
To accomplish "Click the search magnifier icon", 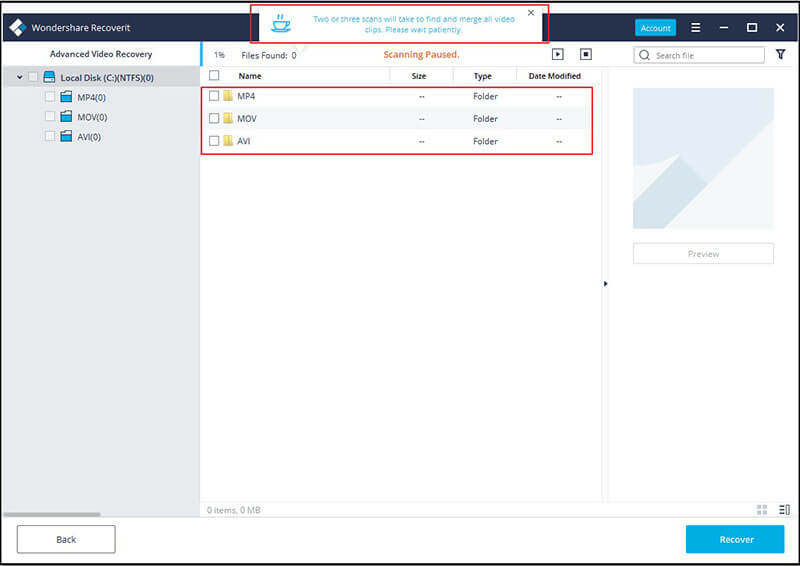I will (x=644, y=55).
